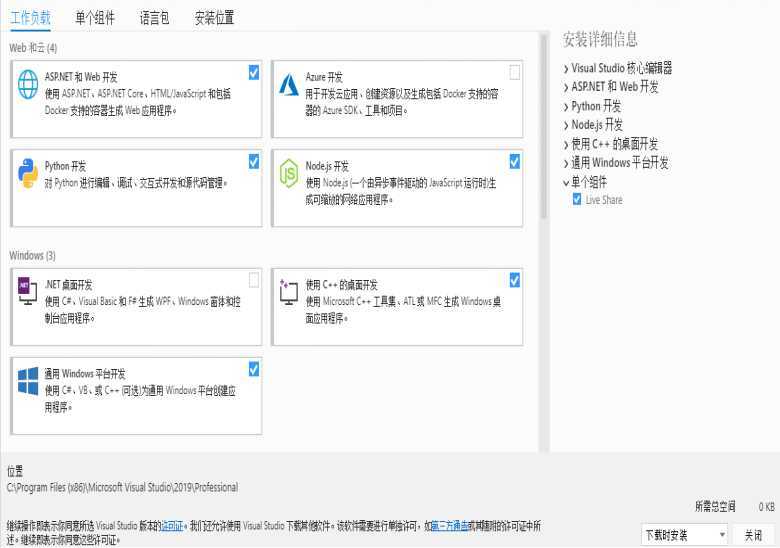
Task: Click the Python logo icon
Action: (x=28, y=174)
